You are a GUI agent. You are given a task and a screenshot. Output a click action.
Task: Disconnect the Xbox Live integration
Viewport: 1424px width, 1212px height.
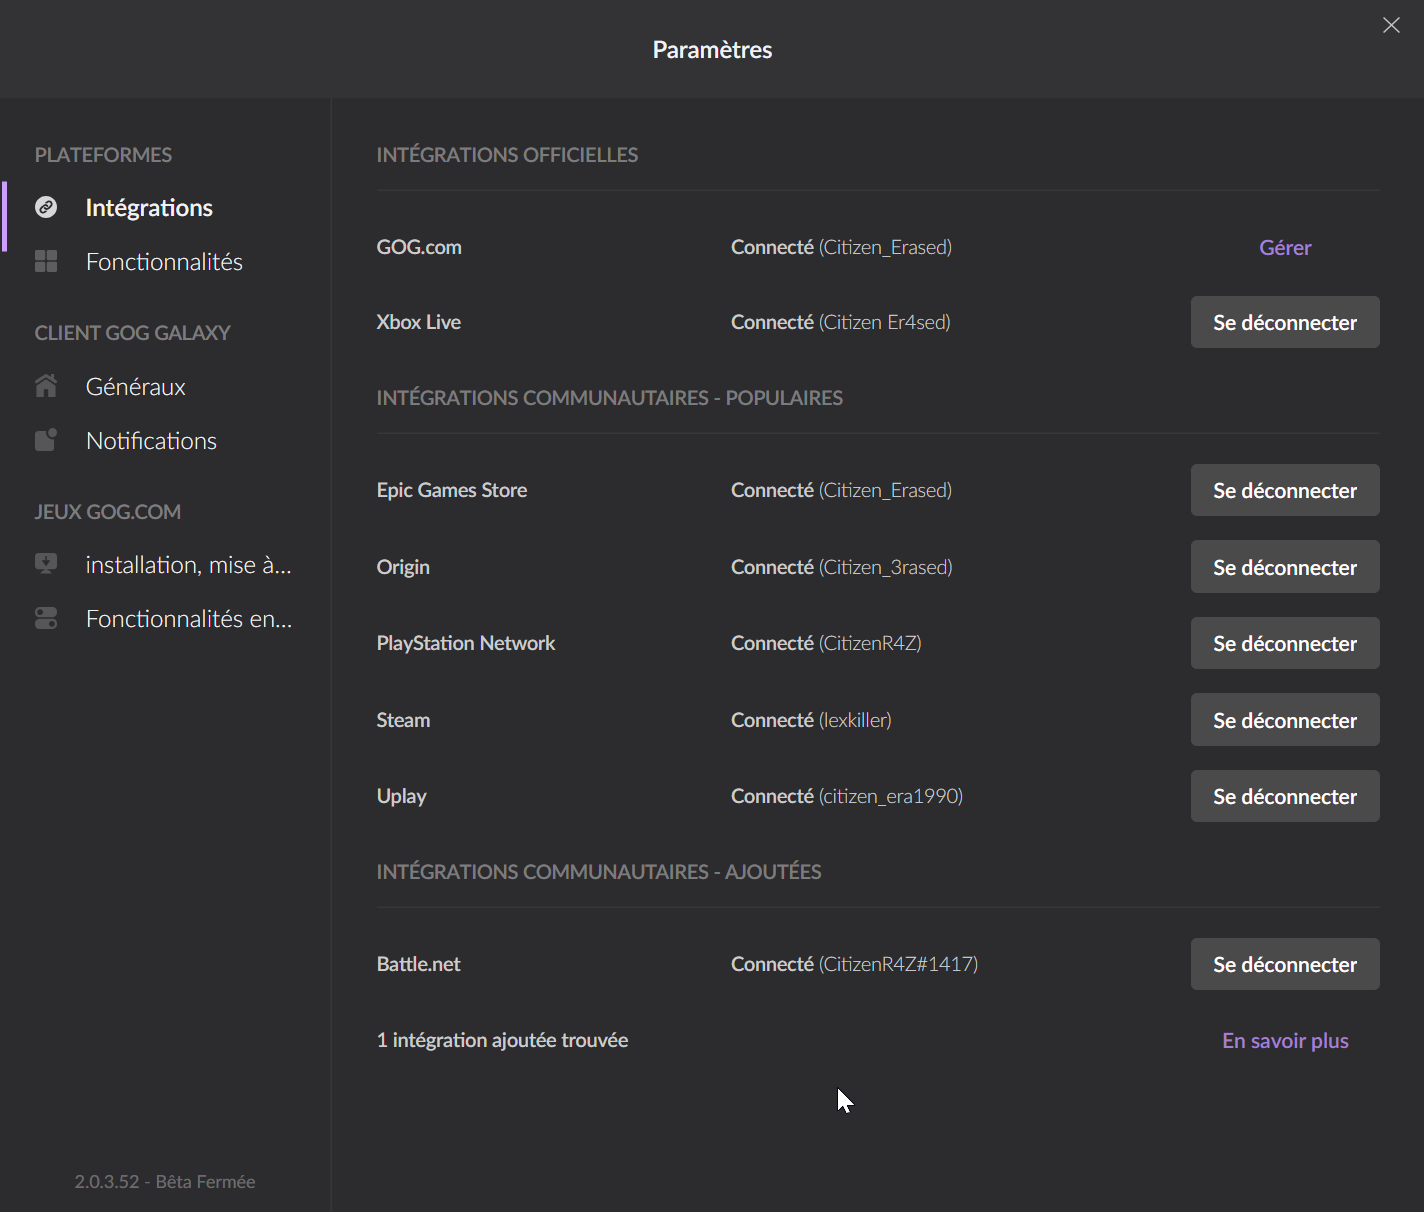click(1284, 322)
